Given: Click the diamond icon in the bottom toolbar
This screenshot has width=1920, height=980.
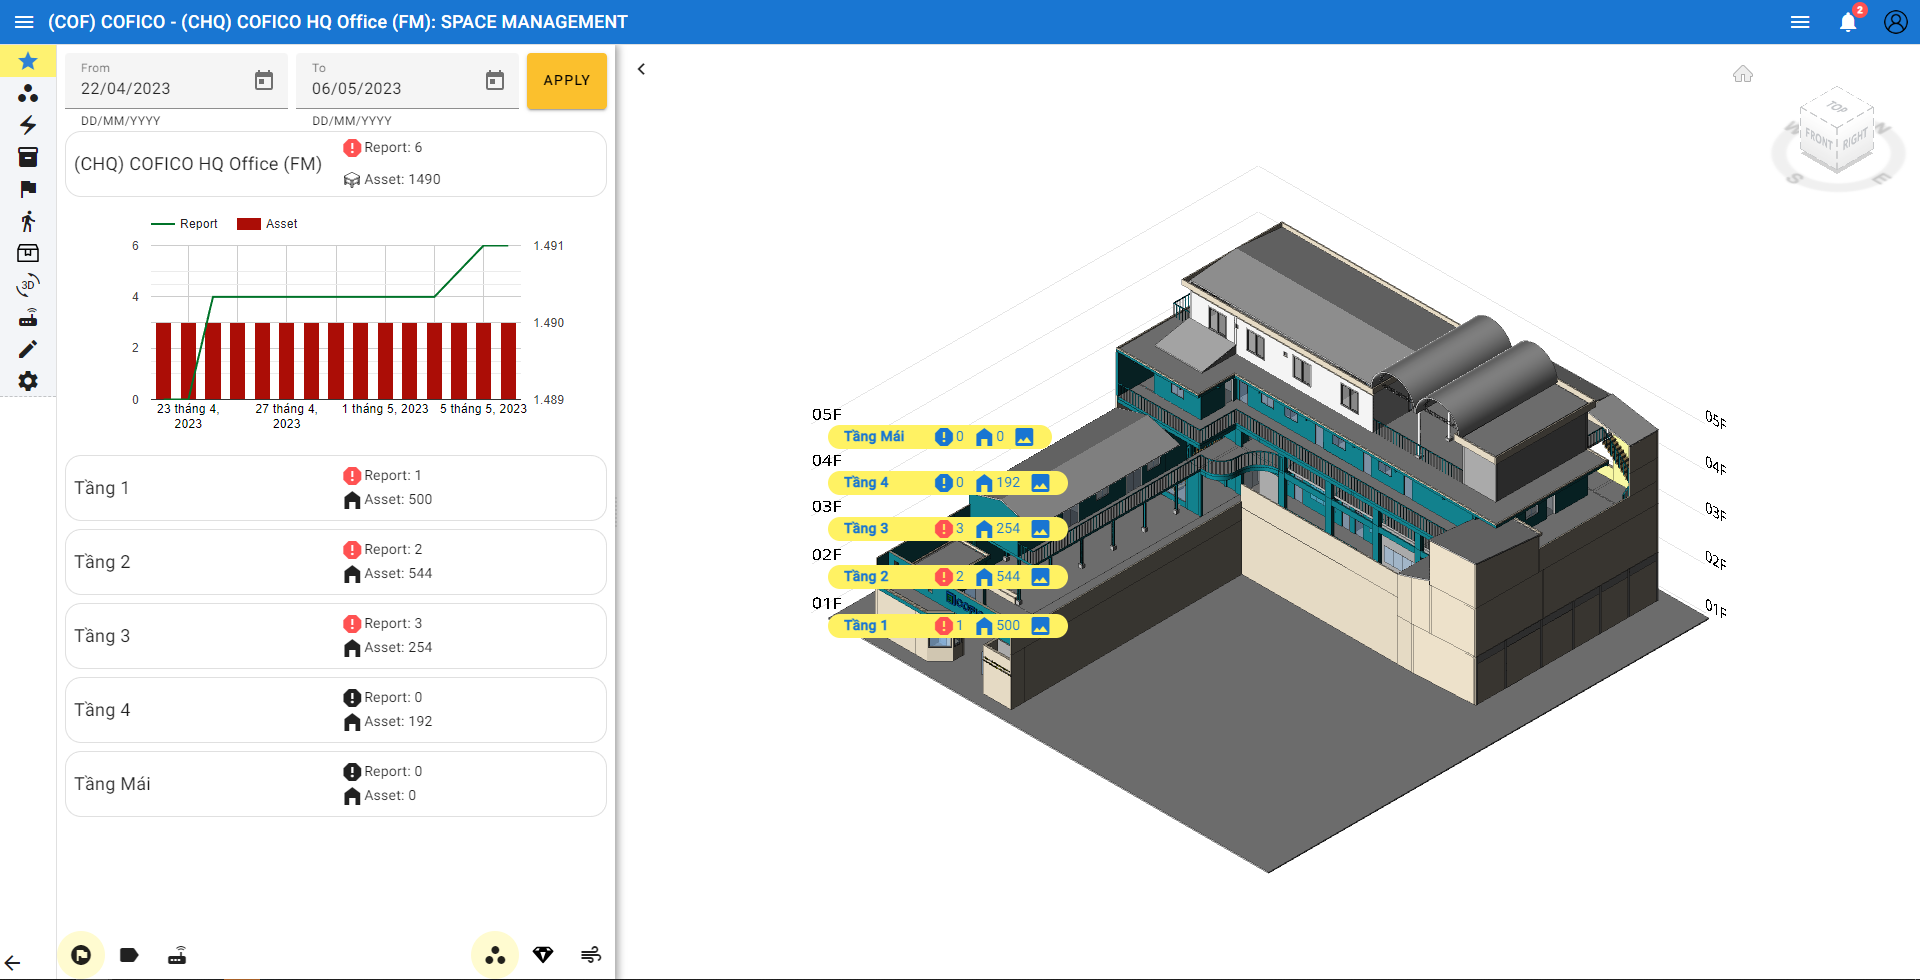Looking at the screenshot, I should click(x=543, y=955).
